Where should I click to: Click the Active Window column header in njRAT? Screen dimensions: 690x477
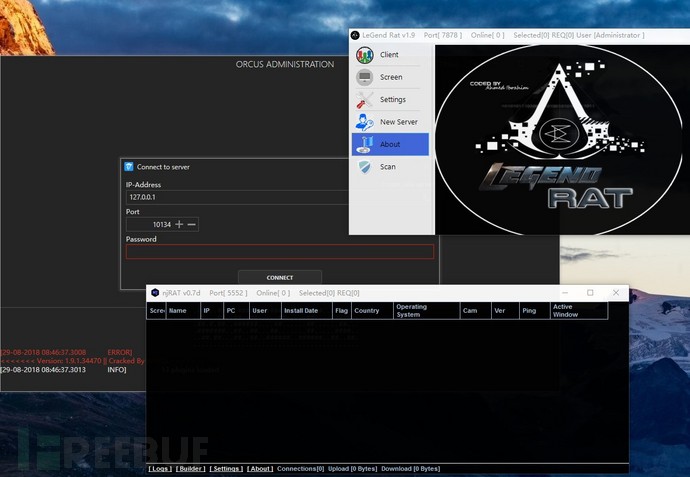tap(579, 311)
